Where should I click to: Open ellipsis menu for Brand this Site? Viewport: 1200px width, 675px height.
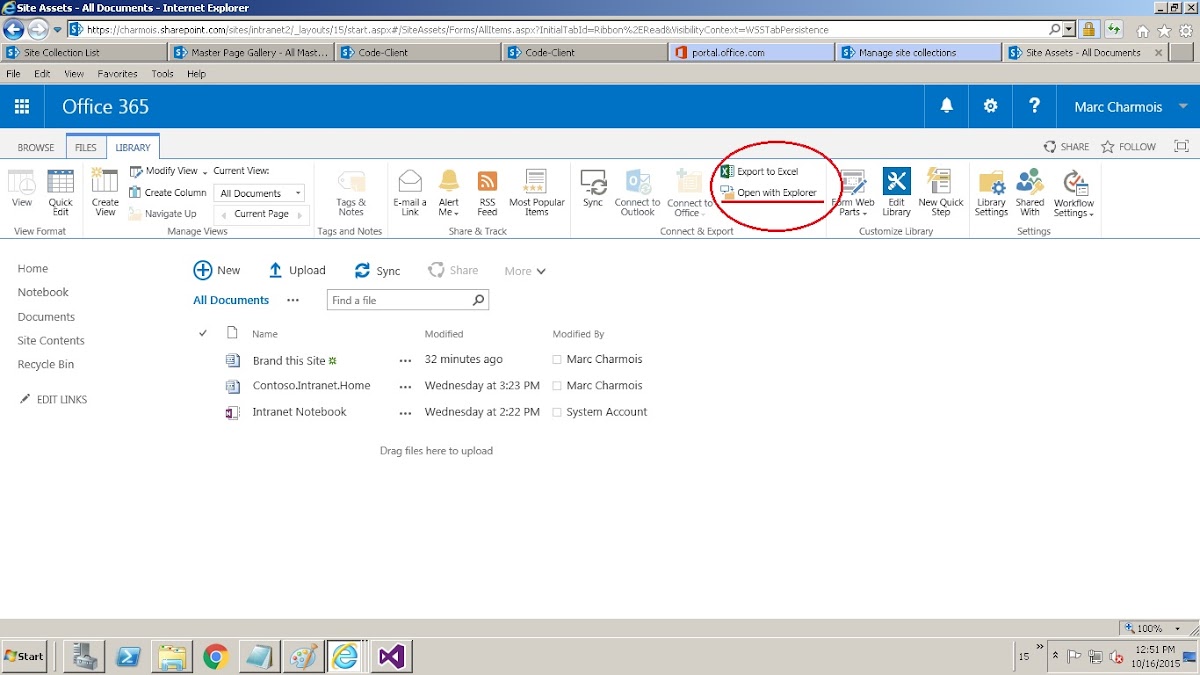tap(405, 360)
